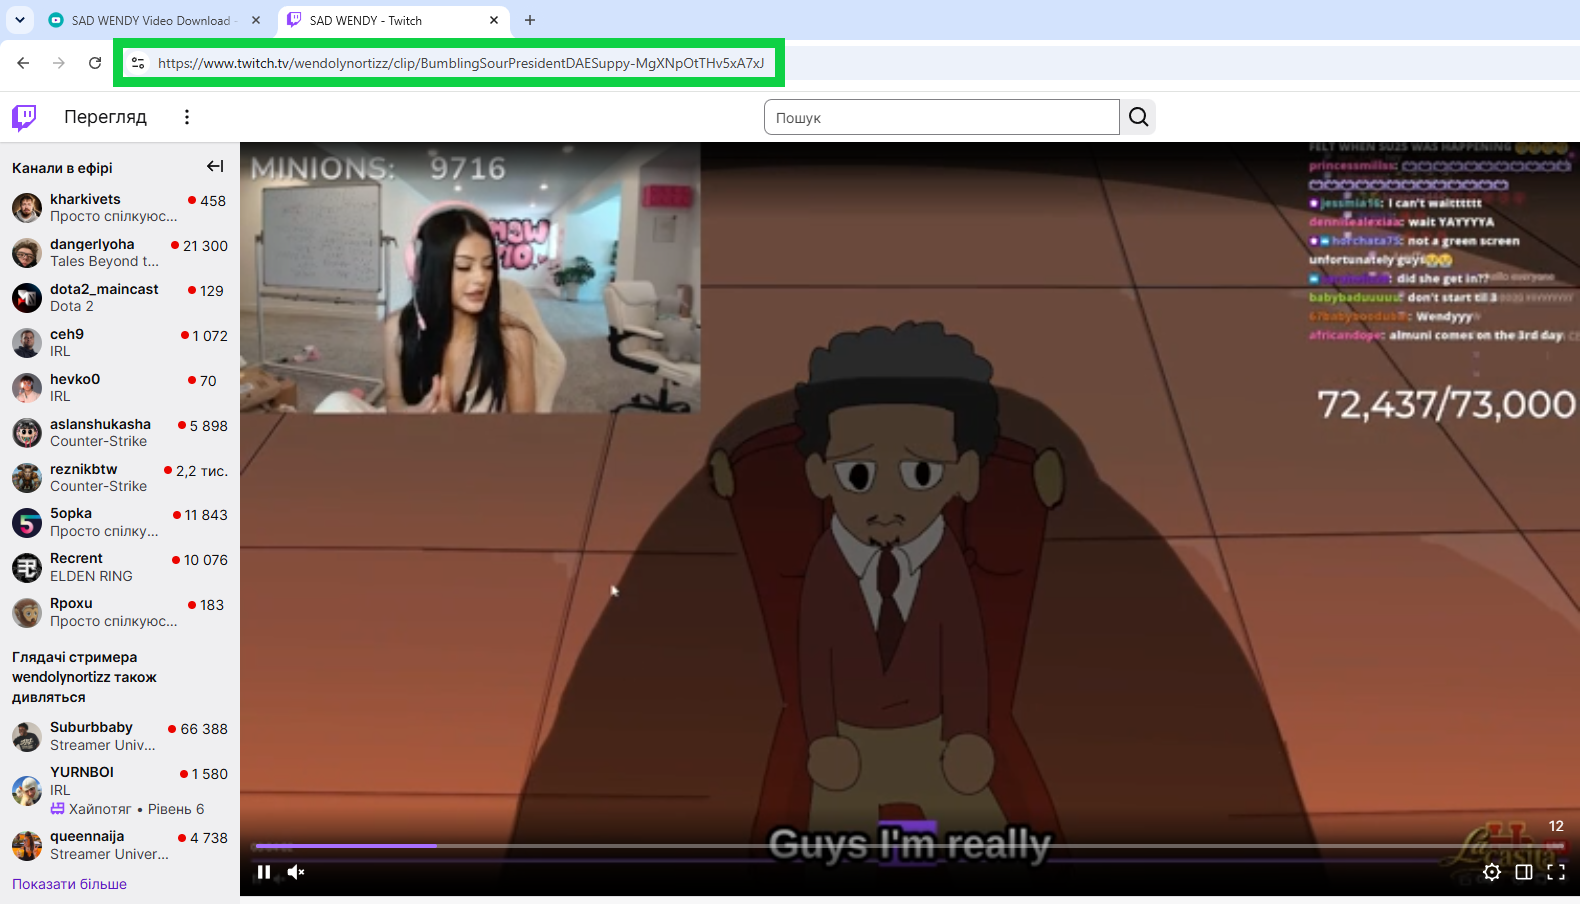
Task: Open the three-dot more menu beside Перегляд
Action: click(186, 117)
